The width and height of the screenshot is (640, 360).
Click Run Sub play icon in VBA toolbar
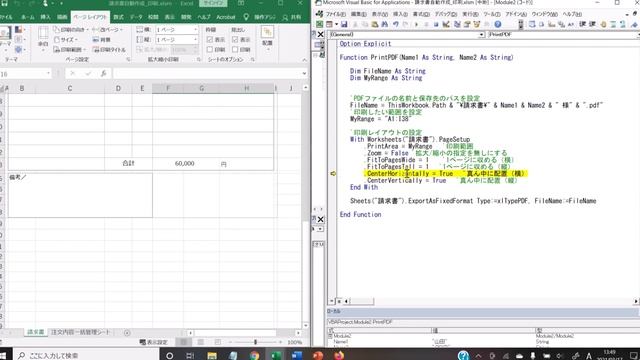(x=416, y=24)
